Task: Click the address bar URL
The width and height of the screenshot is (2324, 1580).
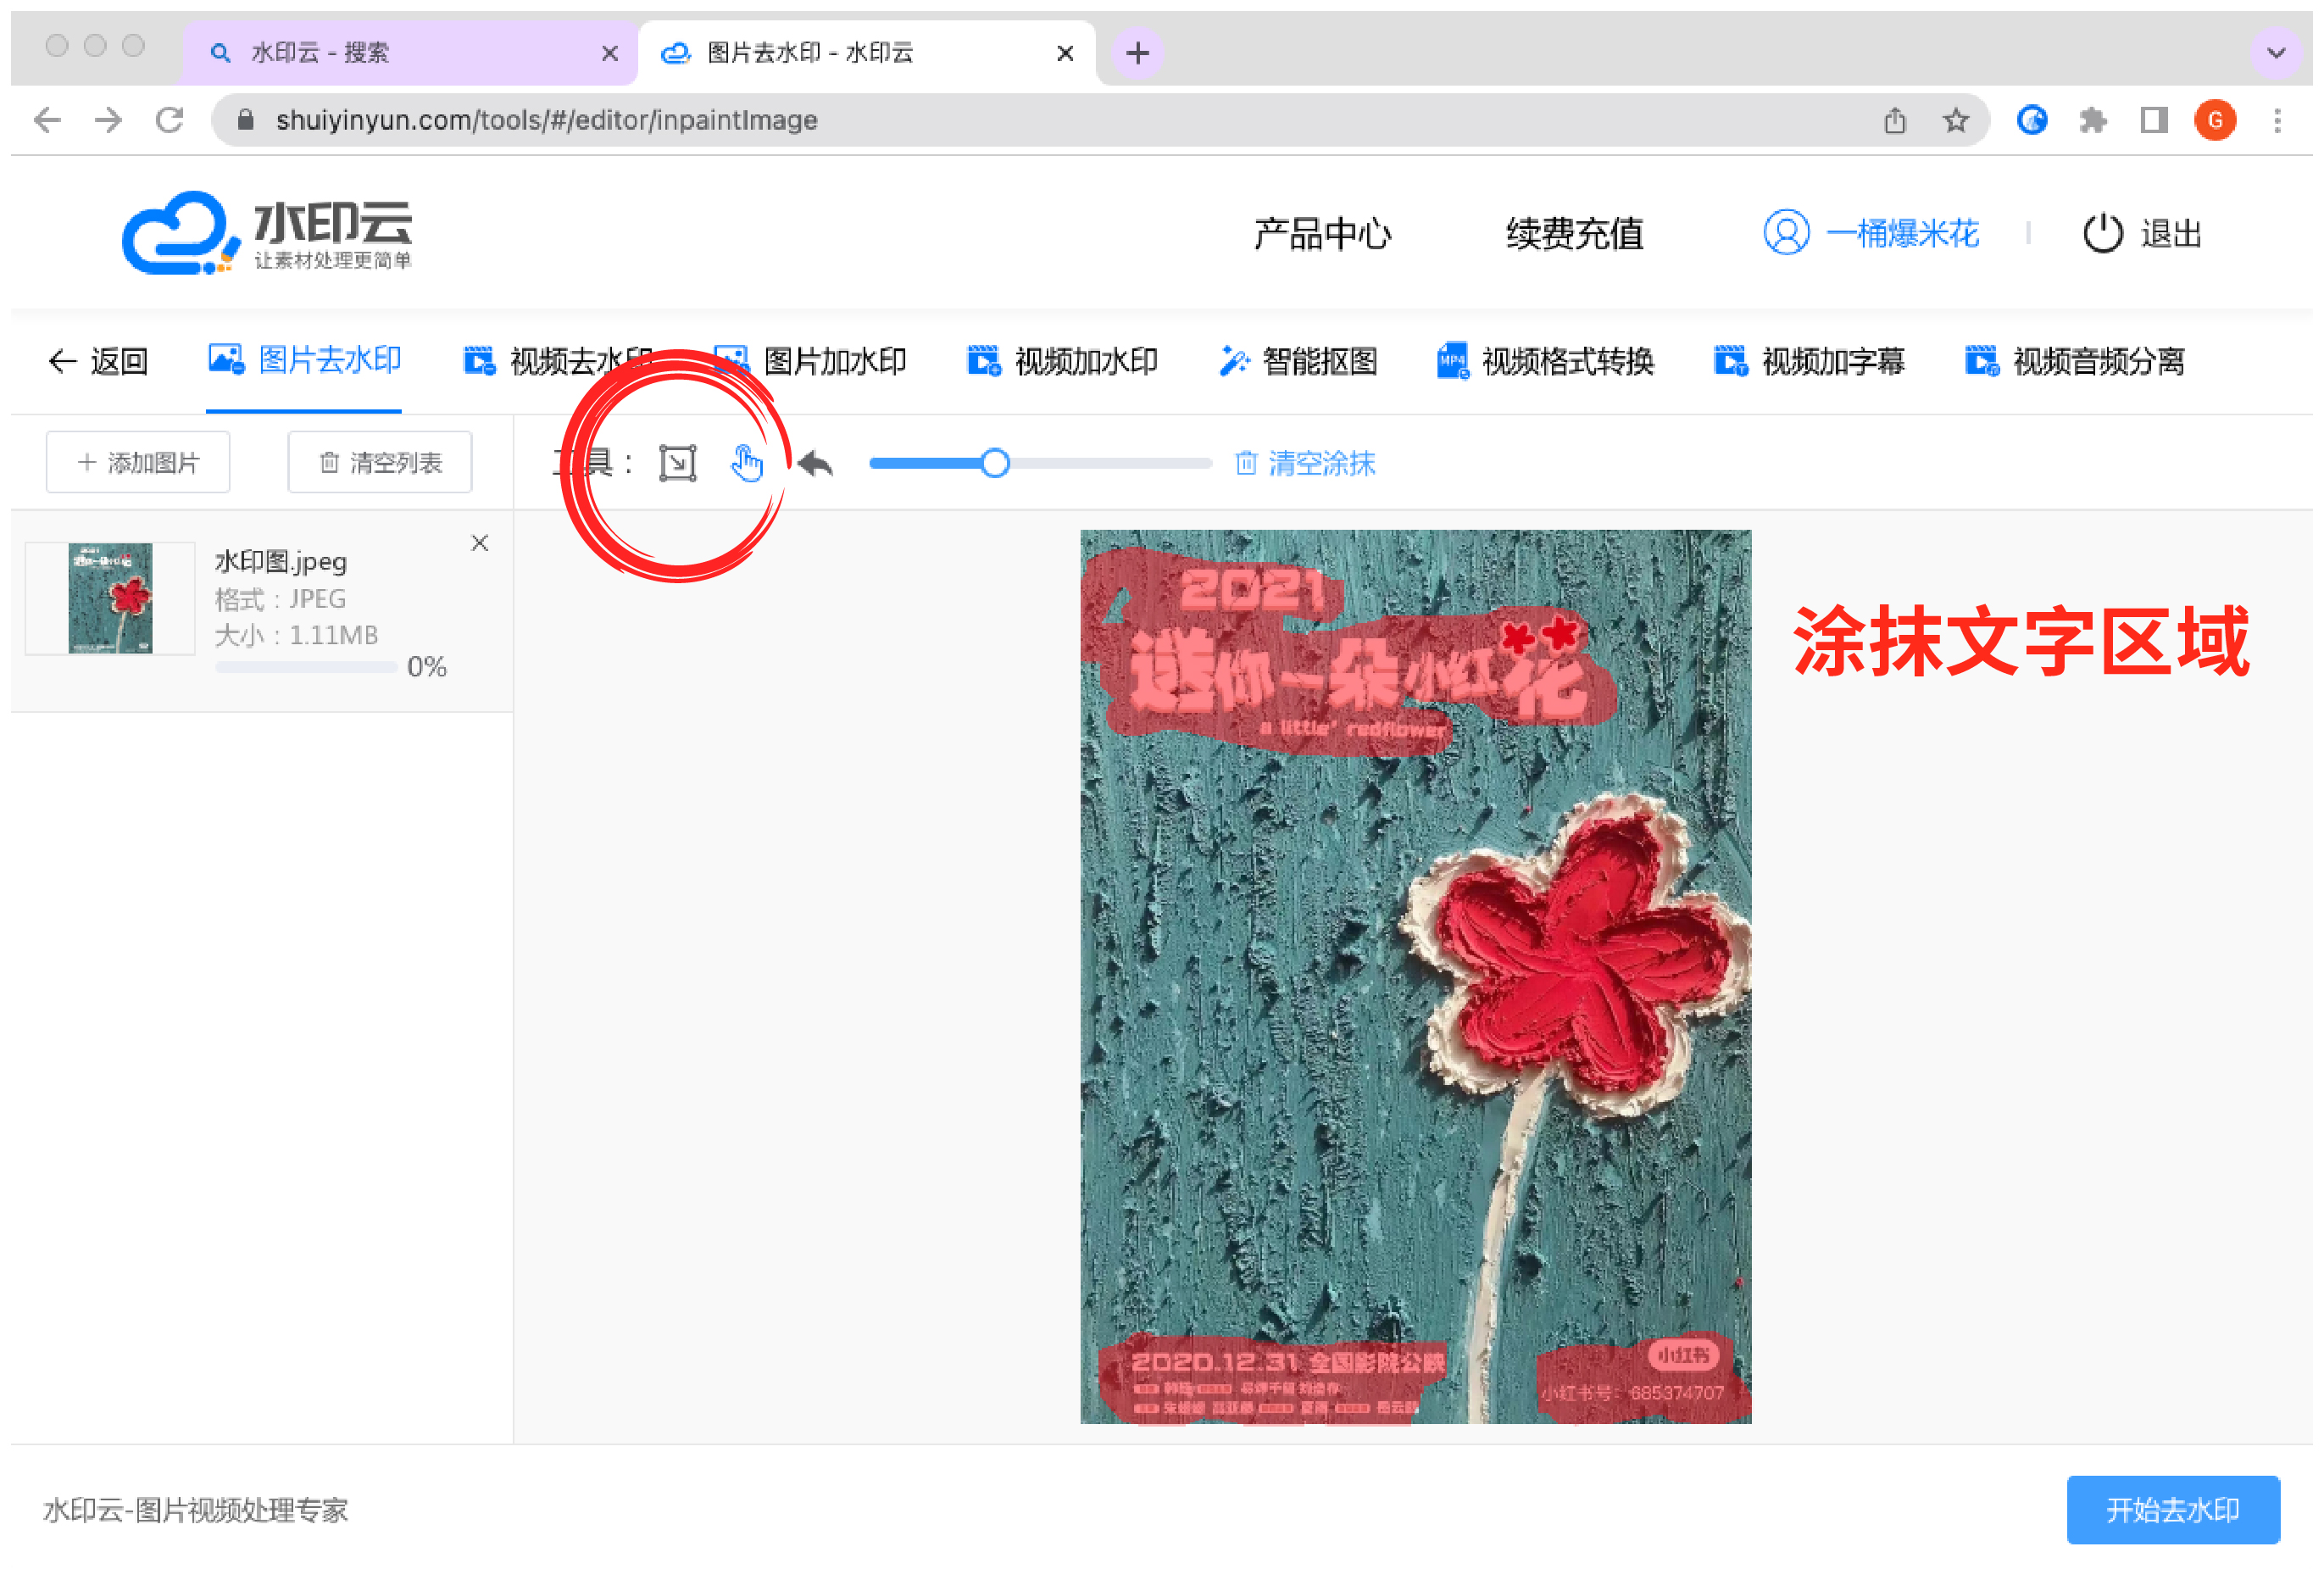Action: (x=547, y=120)
